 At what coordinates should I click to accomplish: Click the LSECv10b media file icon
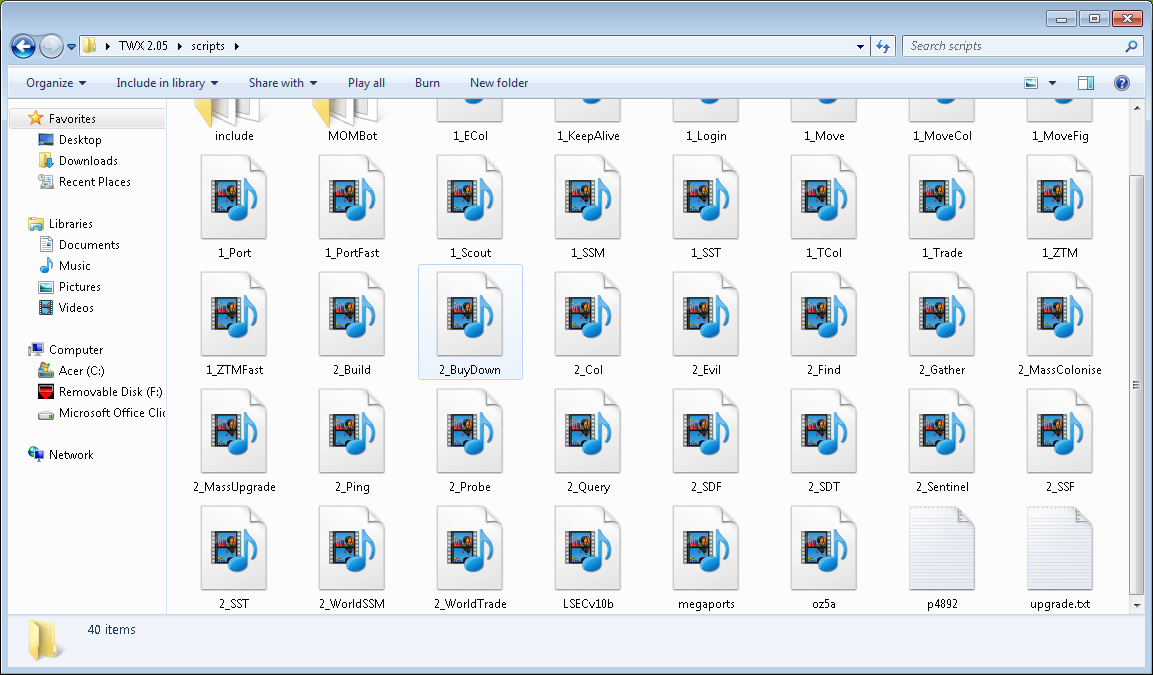588,548
